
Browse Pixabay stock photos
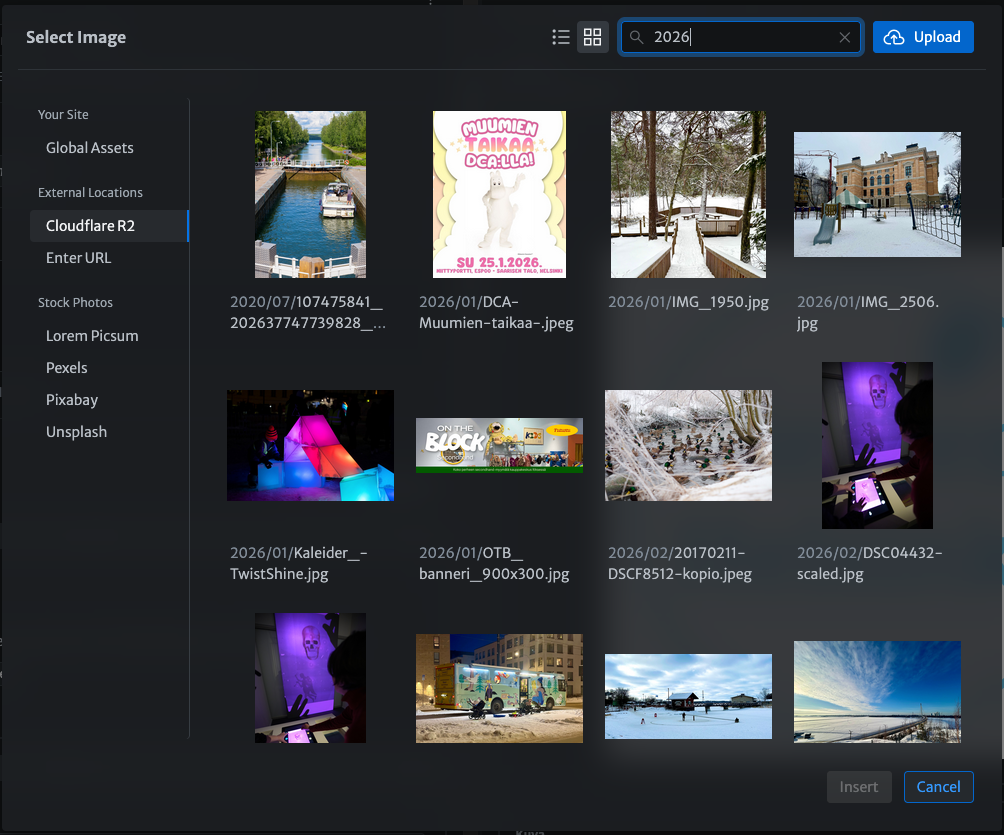pyautogui.click(x=72, y=400)
